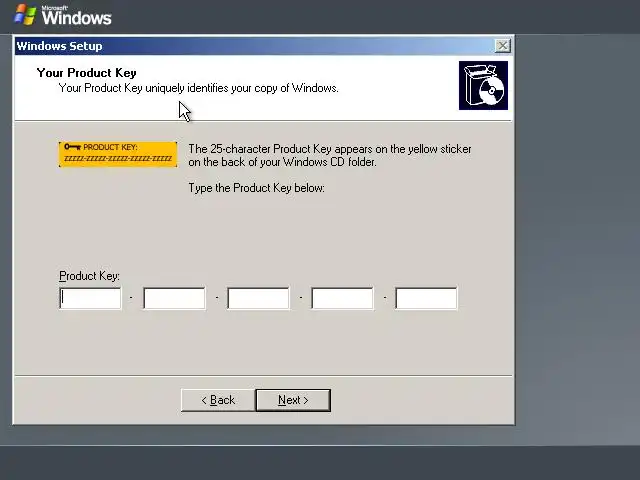
Task: Click the "Product Key:" label
Action: click(89, 276)
